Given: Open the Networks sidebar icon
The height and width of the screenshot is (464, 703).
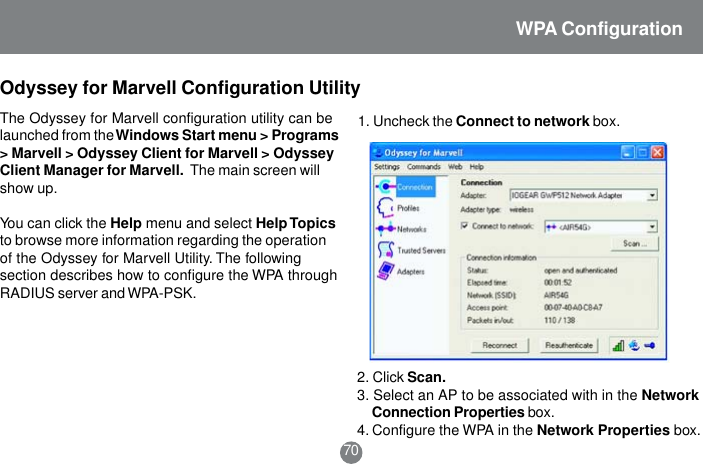Looking at the screenshot, I should 385,229.
